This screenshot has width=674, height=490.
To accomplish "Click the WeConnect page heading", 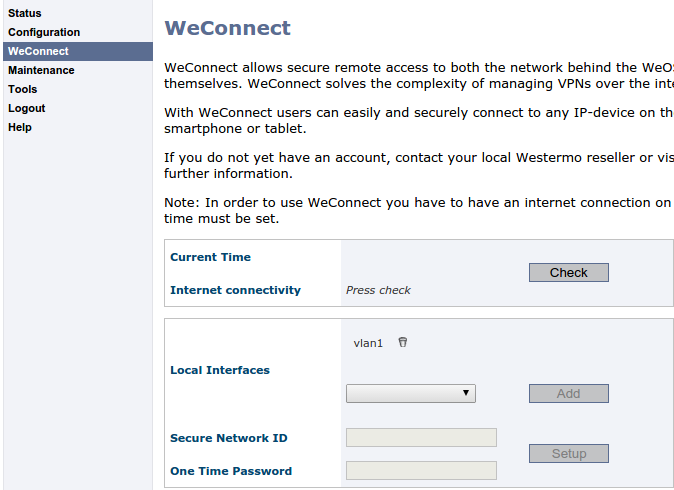I will (227, 28).
